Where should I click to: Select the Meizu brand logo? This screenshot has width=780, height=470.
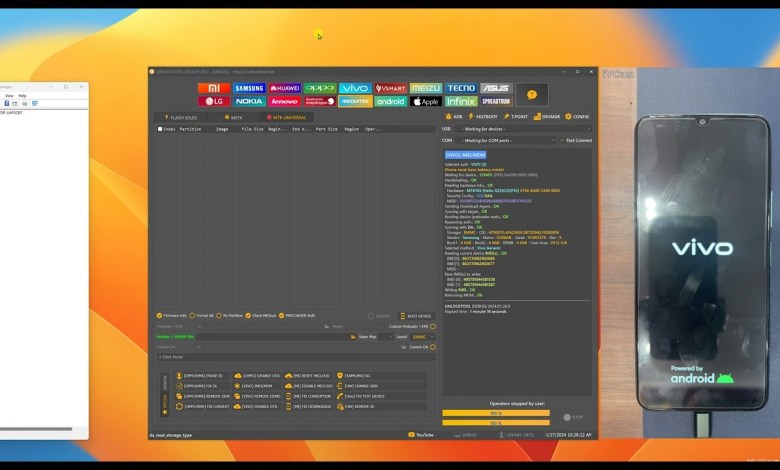click(426, 88)
